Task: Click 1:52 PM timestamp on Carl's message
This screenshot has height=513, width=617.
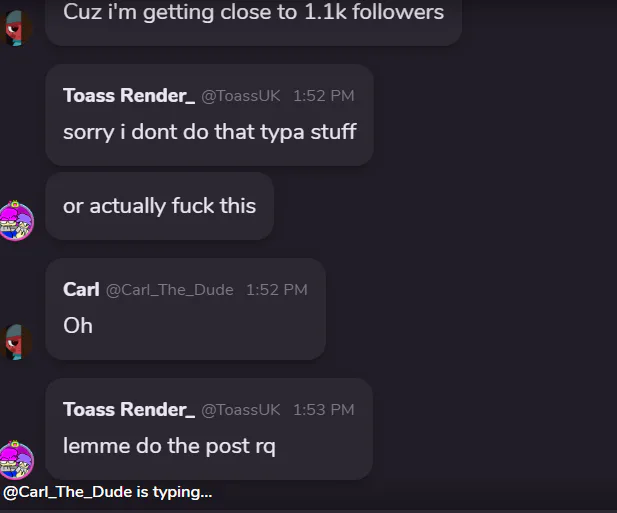Action: [x=277, y=290]
